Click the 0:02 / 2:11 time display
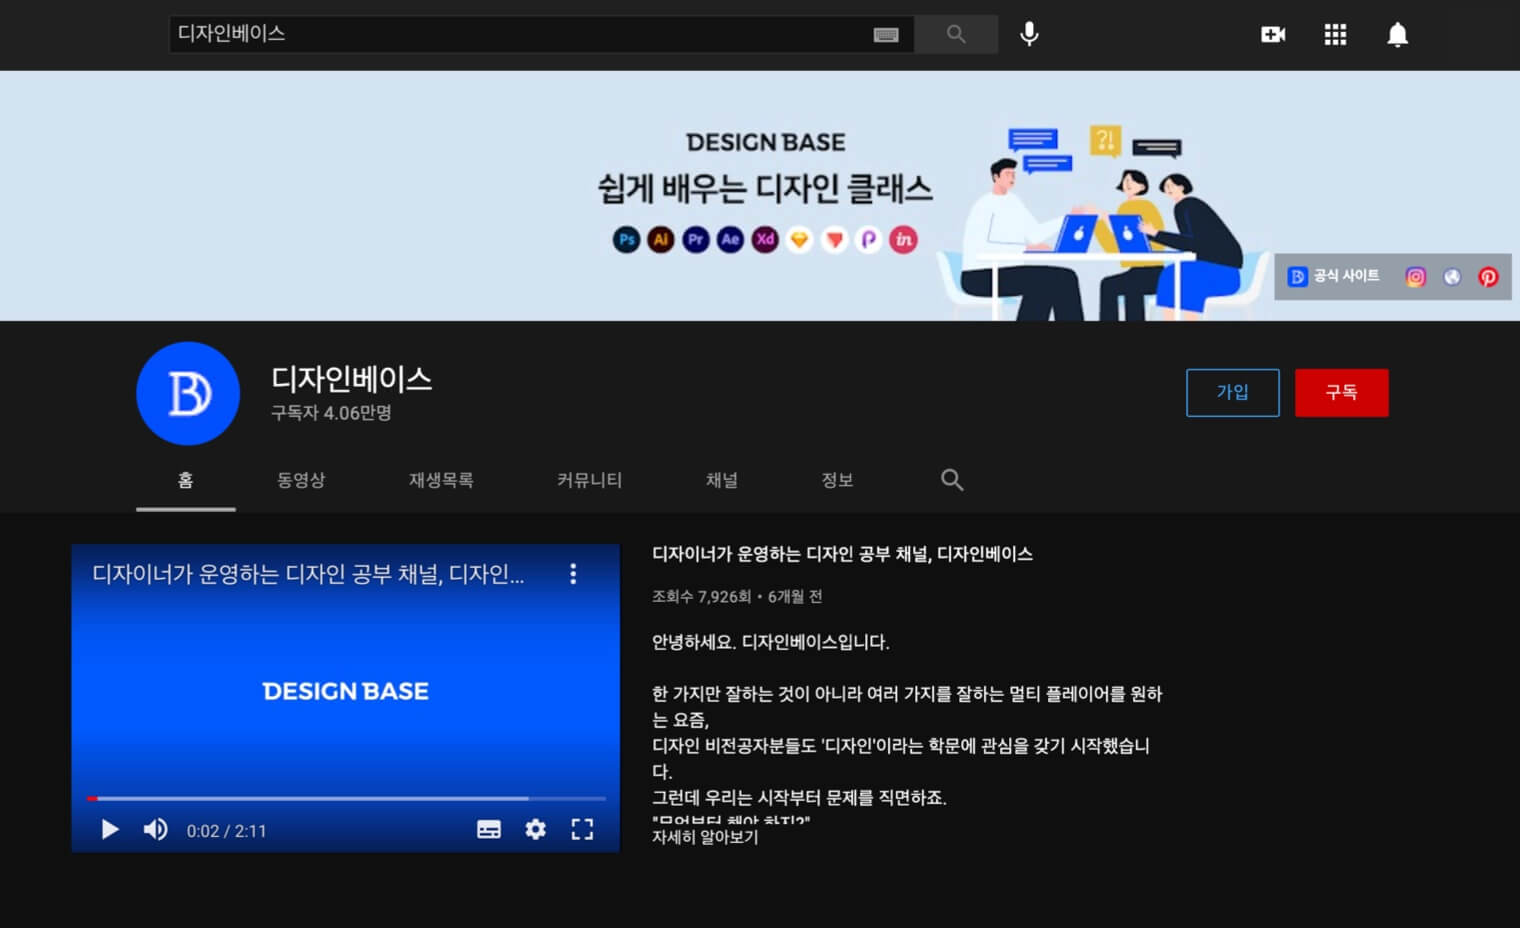Image resolution: width=1520 pixels, height=928 pixels. pos(226,831)
